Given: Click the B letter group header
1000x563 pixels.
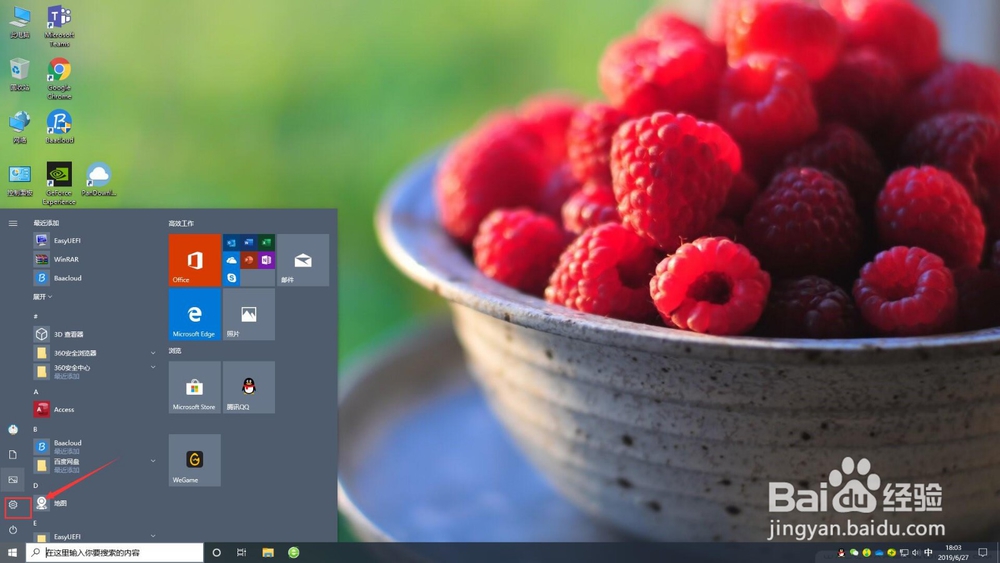Looking at the screenshot, I should 36,429.
